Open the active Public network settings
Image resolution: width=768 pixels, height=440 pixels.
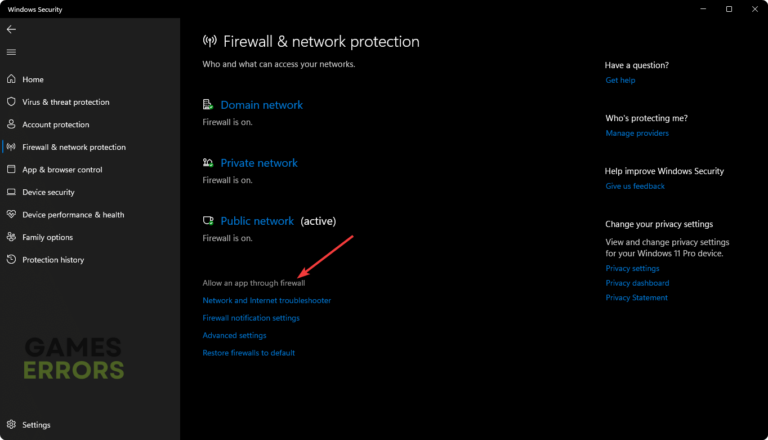[257, 221]
